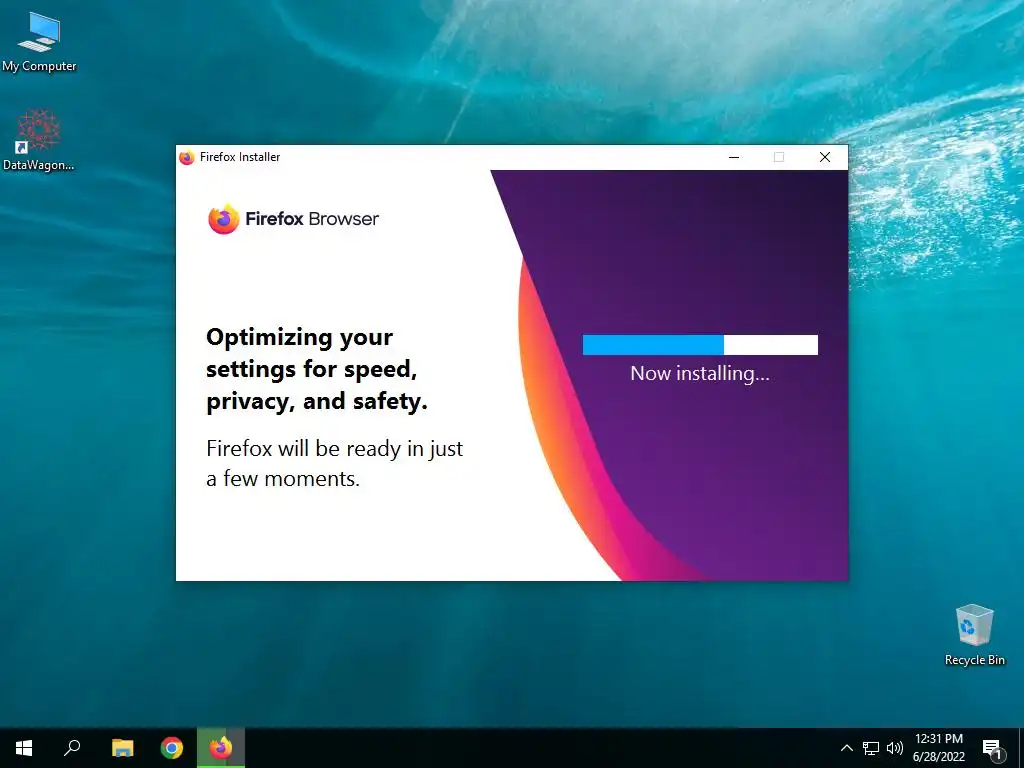Click the Firefox Installer taskbar button
The height and width of the screenshot is (768, 1024).
[221, 748]
